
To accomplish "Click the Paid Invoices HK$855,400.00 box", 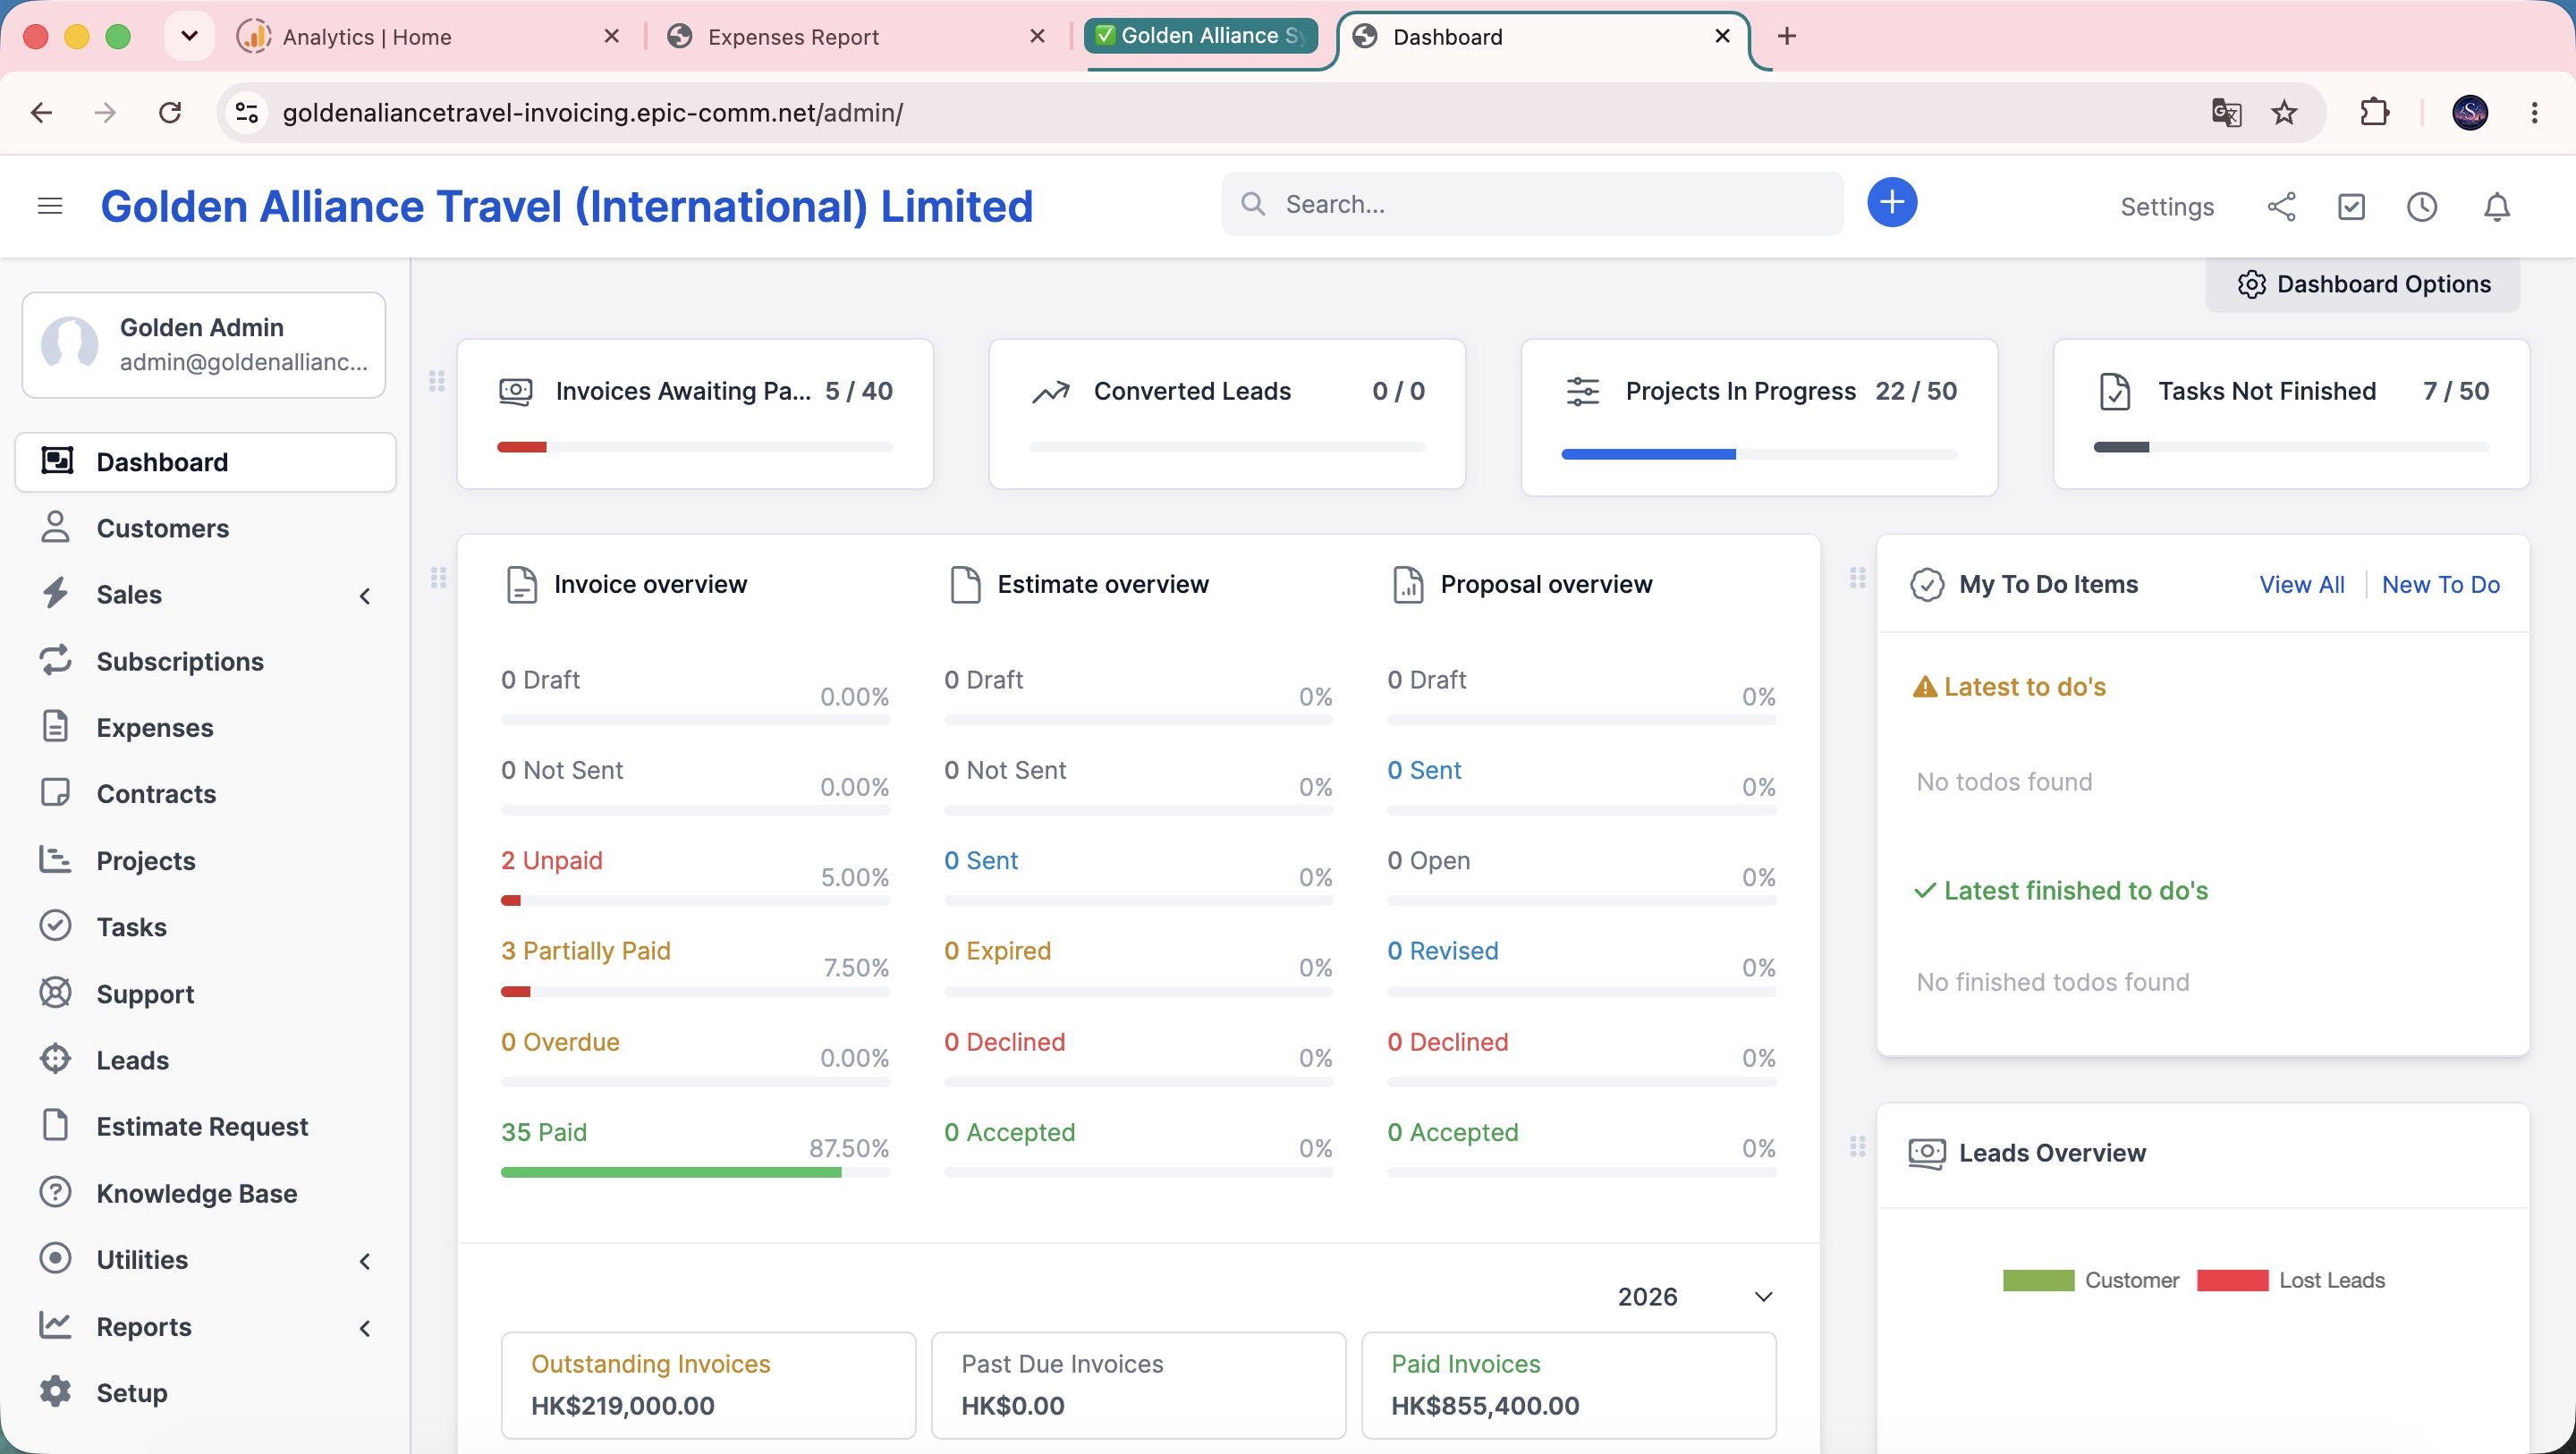I will click(x=1568, y=1385).
